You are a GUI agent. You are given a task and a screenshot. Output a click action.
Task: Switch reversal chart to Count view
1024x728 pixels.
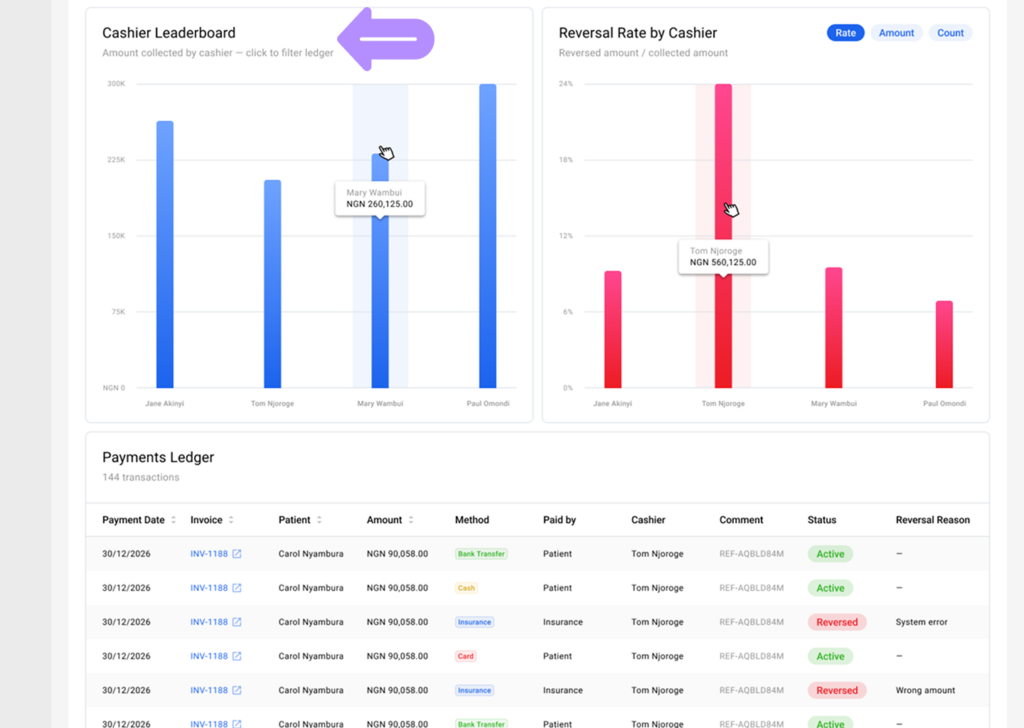tap(950, 33)
